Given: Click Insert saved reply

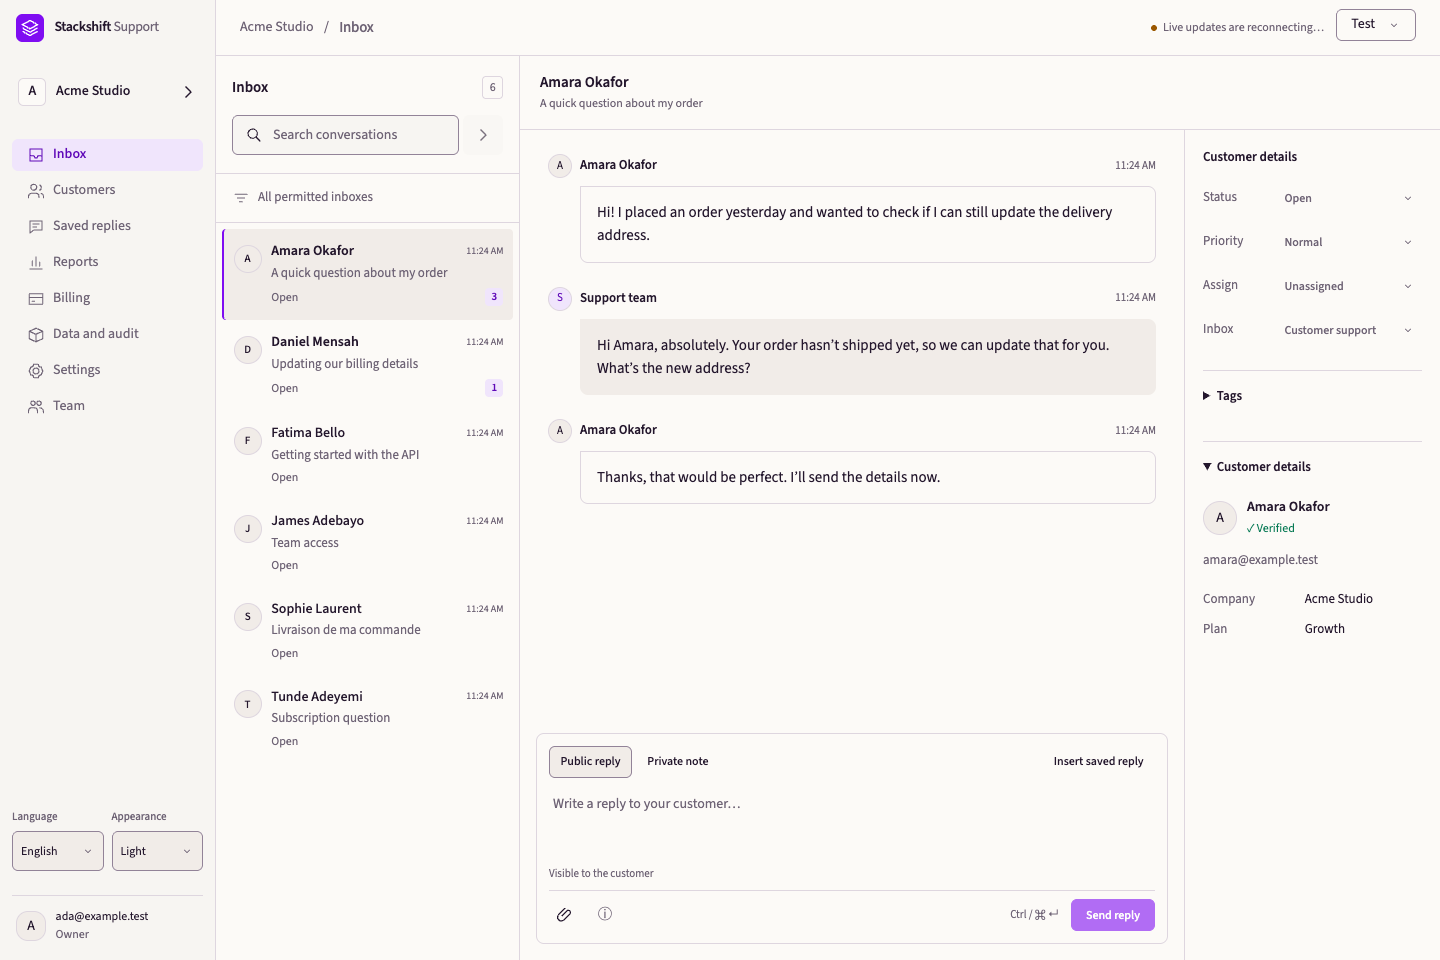Looking at the screenshot, I should 1098,762.
